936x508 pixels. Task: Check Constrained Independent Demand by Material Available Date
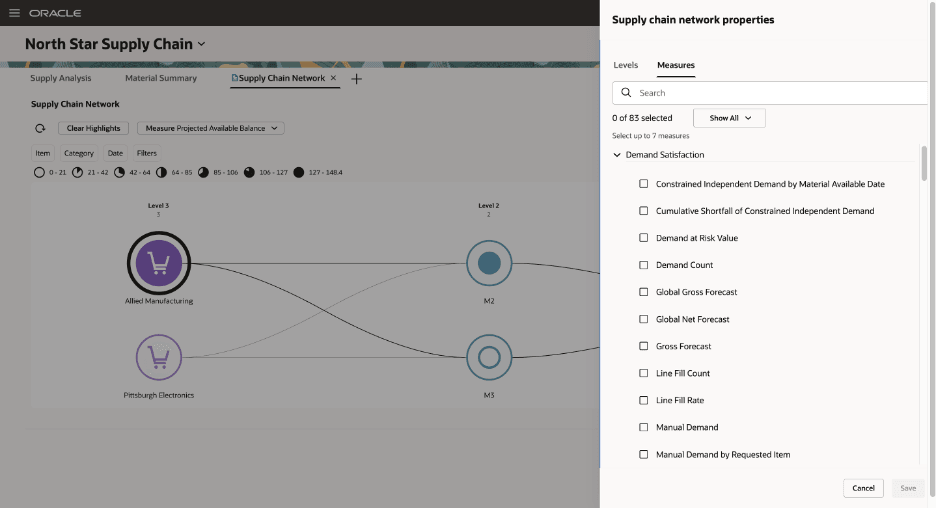[x=644, y=184]
